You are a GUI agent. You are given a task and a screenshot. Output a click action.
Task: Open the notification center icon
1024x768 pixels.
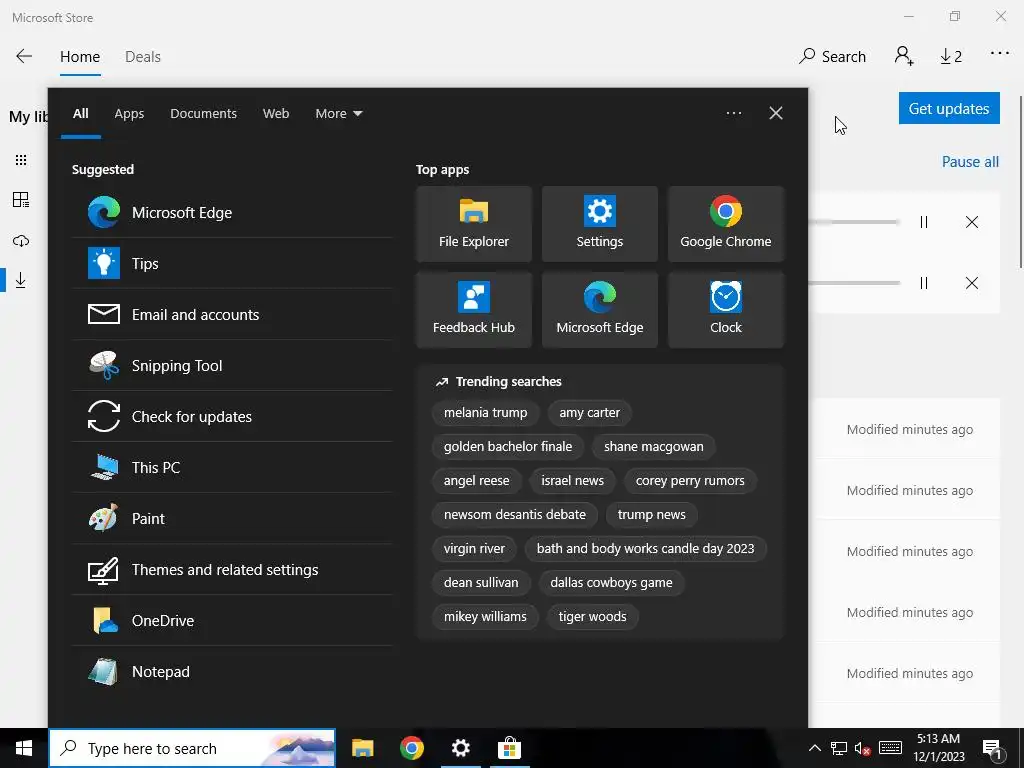coord(992,749)
